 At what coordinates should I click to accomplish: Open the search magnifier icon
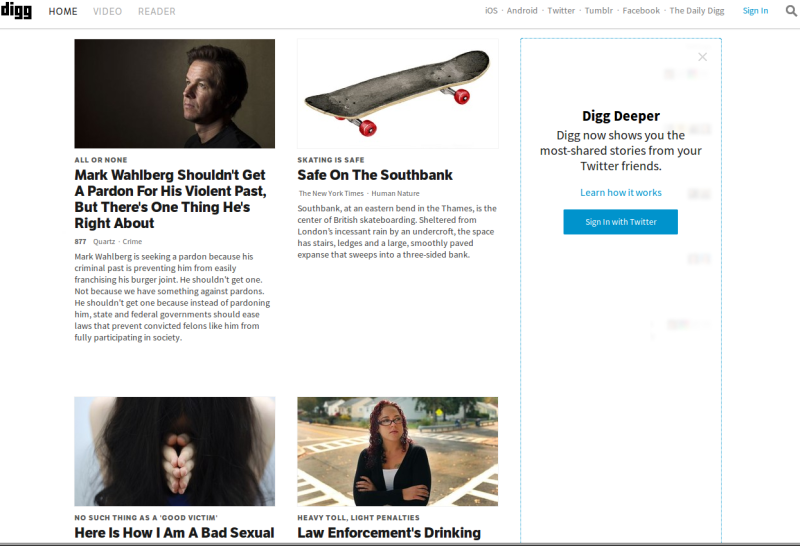[791, 11]
